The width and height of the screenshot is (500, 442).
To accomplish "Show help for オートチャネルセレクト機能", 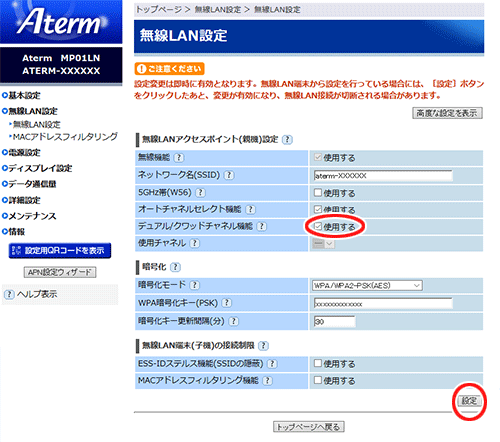I will [250, 209].
